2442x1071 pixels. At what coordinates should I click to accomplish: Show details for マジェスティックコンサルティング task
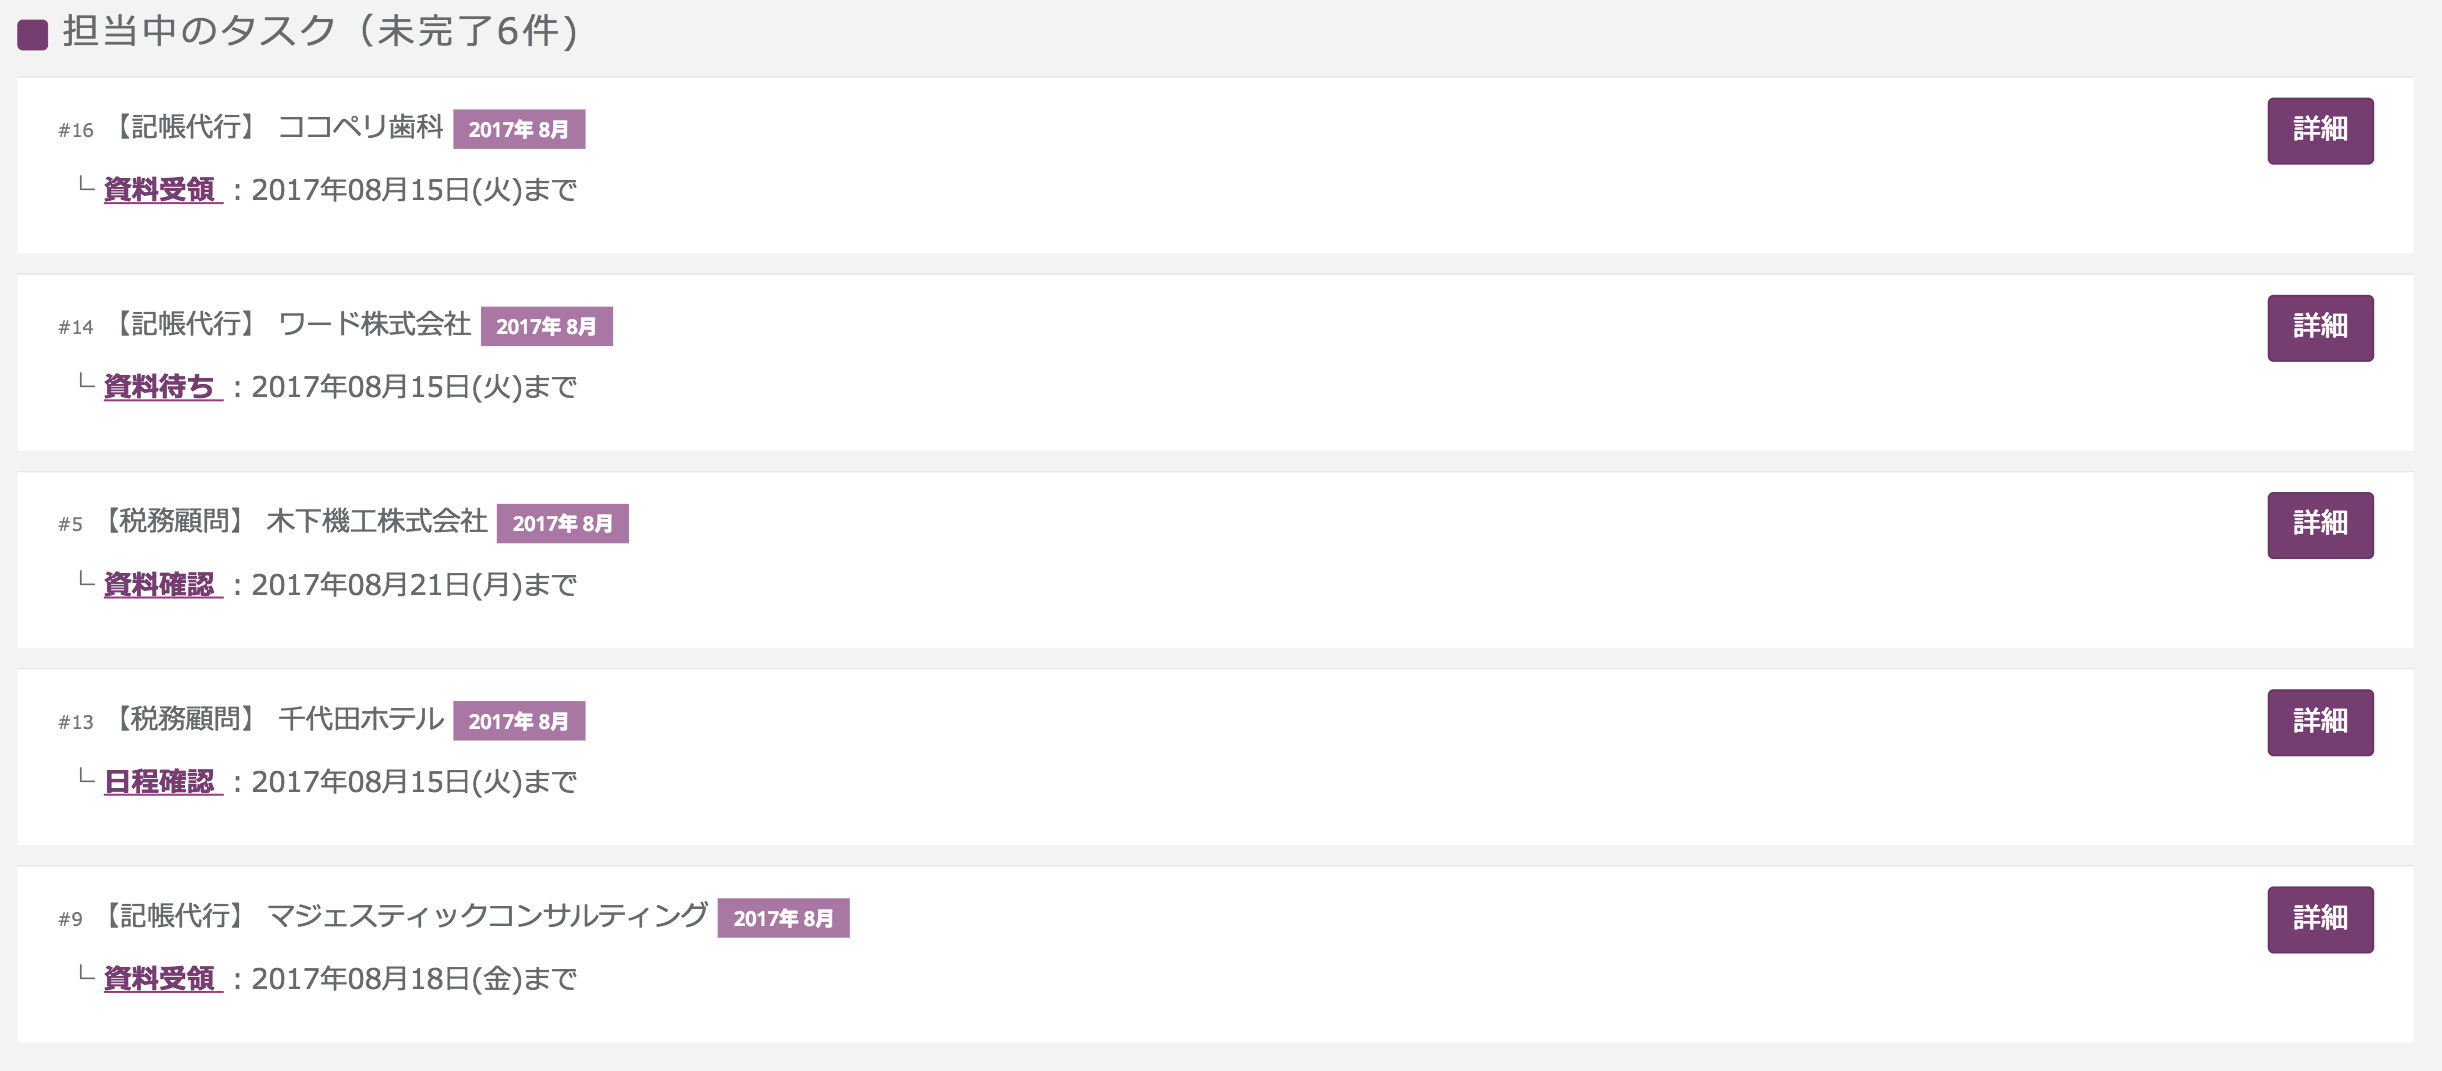click(2319, 919)
